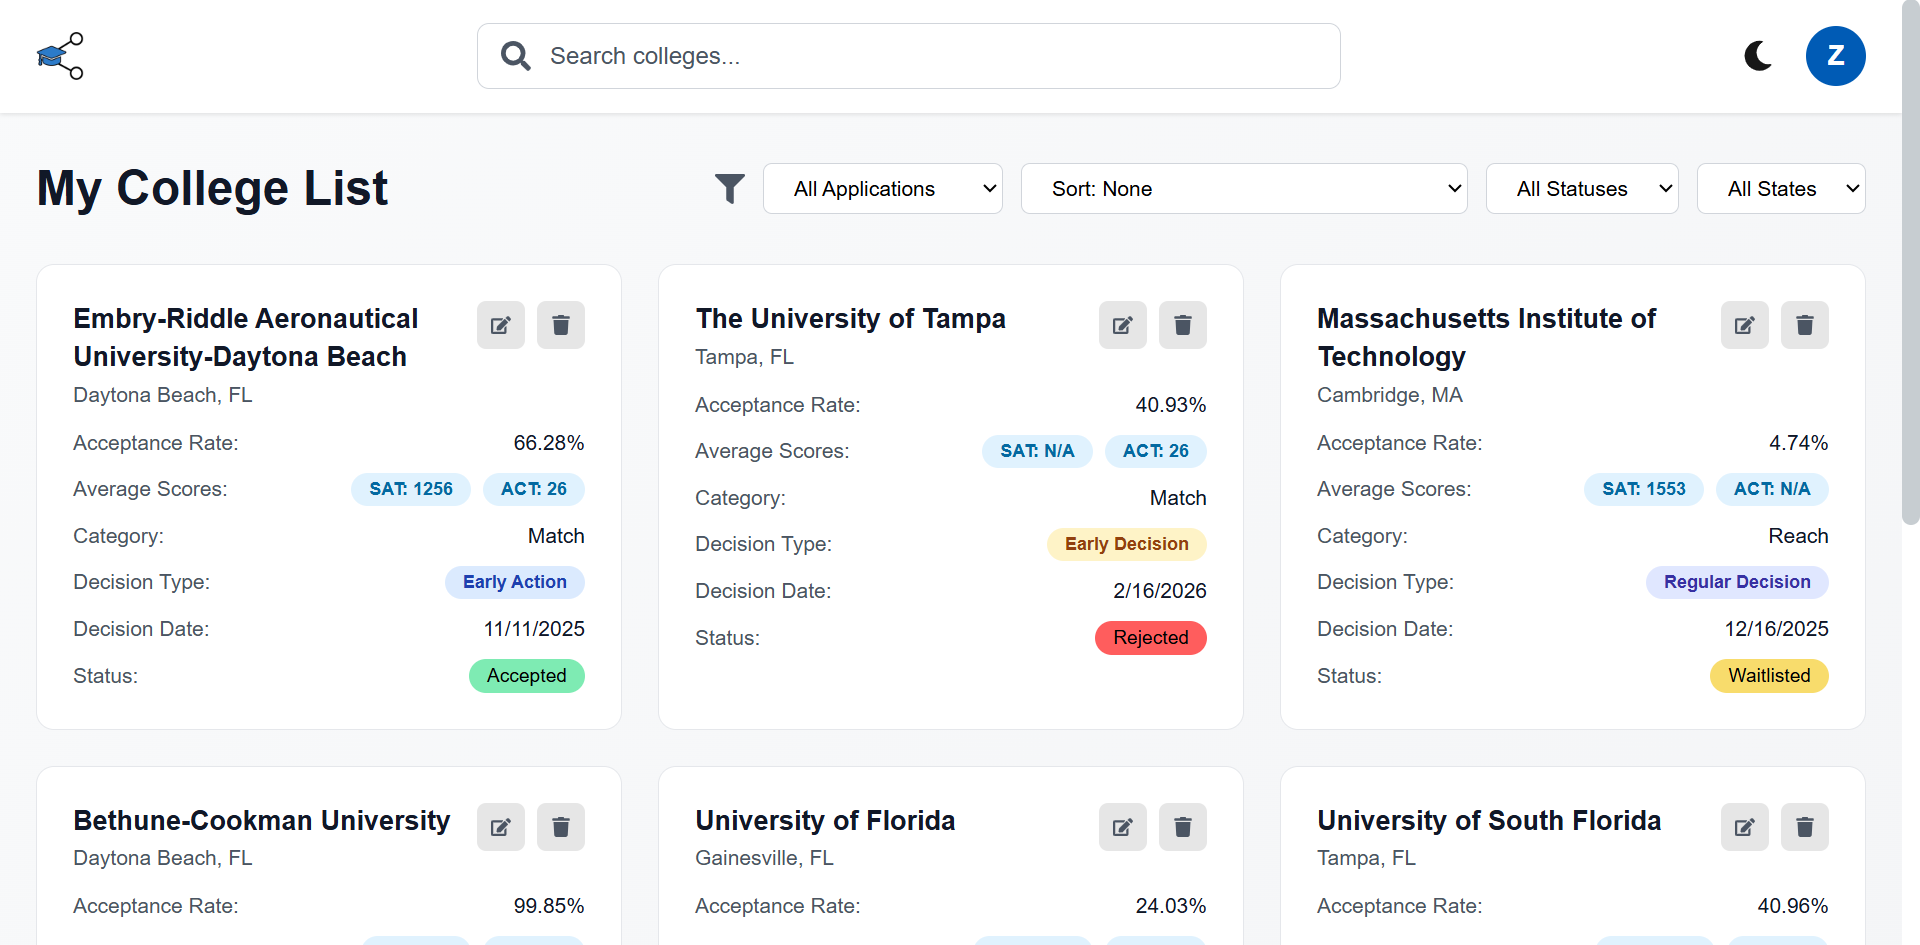Focus the Search colleges input field
This screenshot has height=945, width=1920.
tap(908, 56)
